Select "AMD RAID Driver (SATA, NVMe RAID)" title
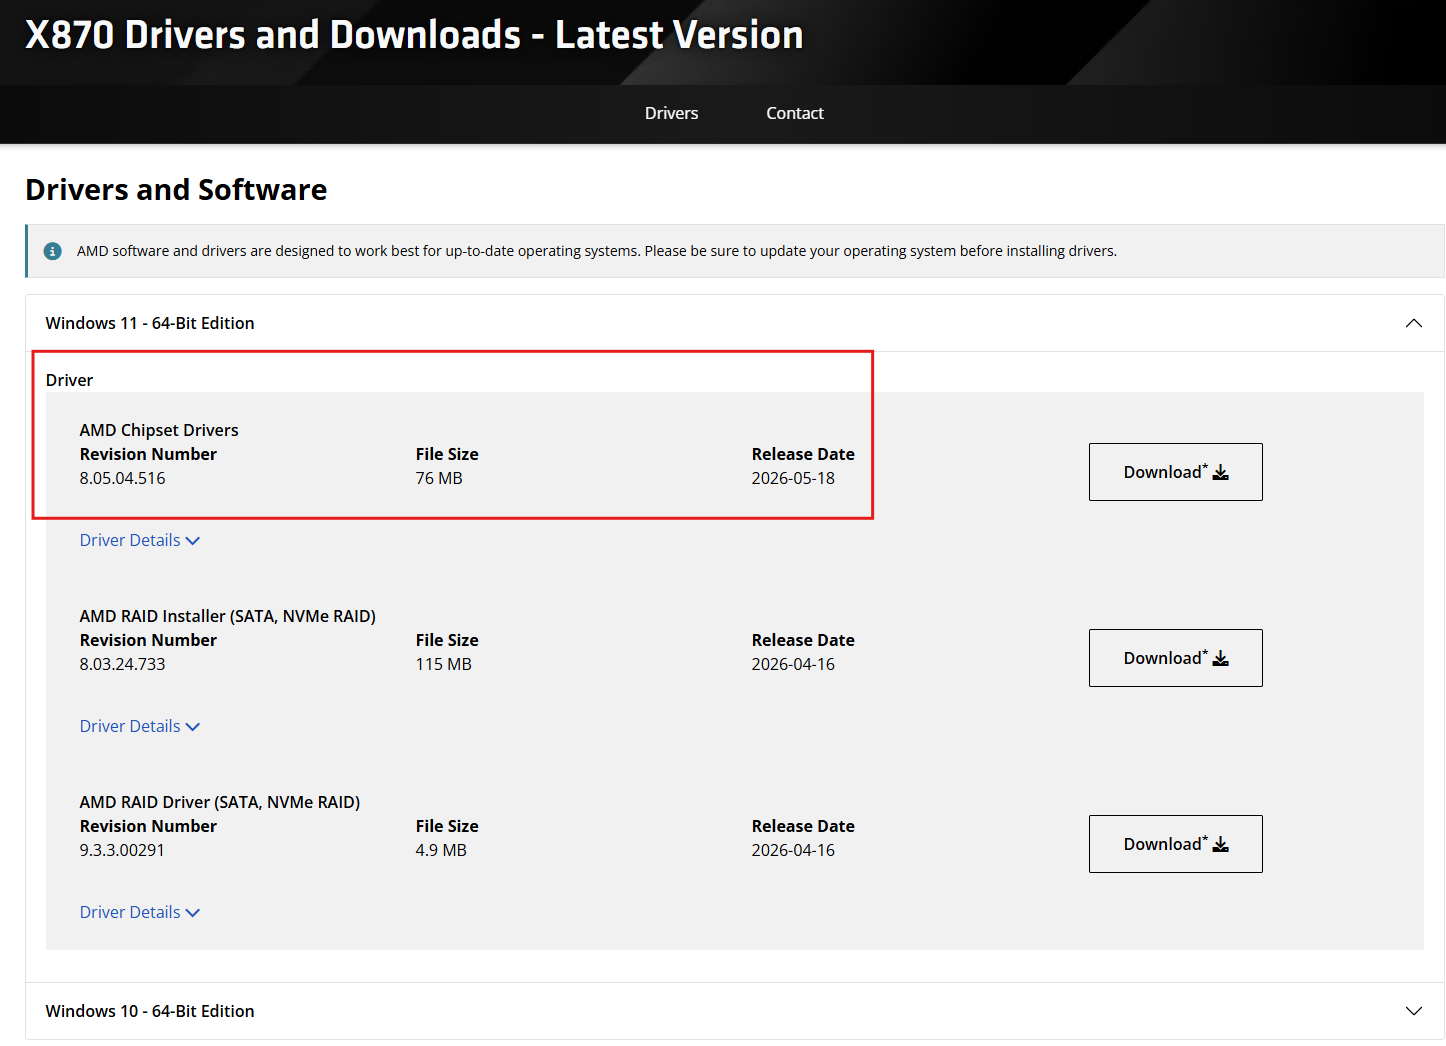Image resolution: width=1446 pixels, height=1046 pixels. pyautogui.click(x=220, y=802)
